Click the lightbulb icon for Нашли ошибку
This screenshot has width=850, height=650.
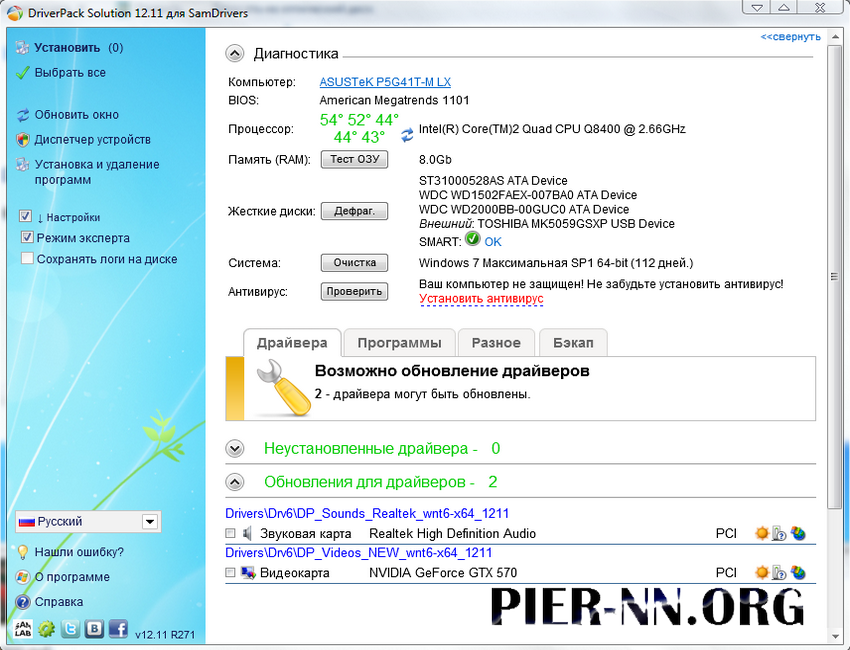pyautogui.click(x=23, y=552)
